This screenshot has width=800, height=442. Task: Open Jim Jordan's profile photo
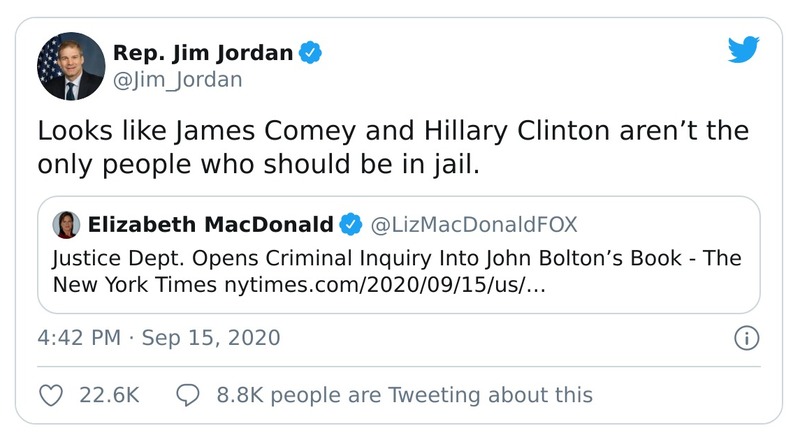69,66
